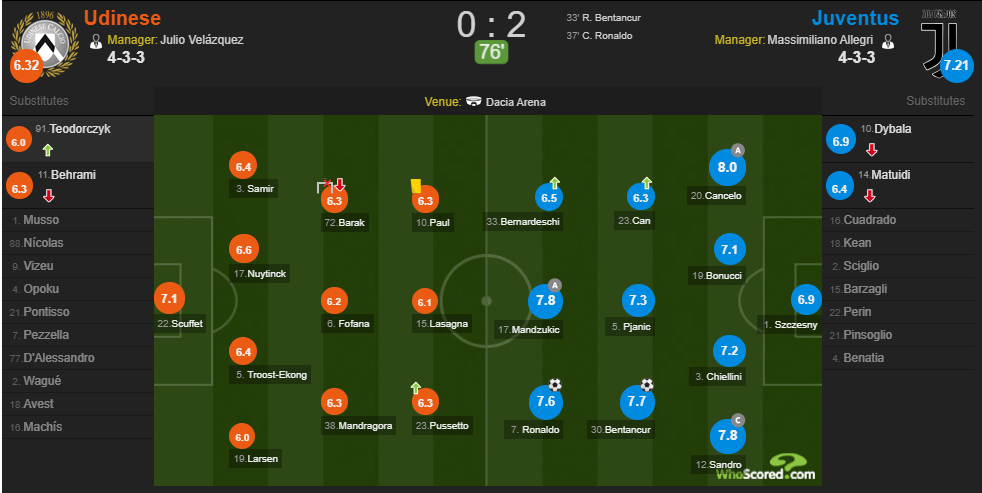Click the green sub-on arrow under Teodorczyk
The height and width of the screenshot is (493, 982).
[x=48, y=150]
